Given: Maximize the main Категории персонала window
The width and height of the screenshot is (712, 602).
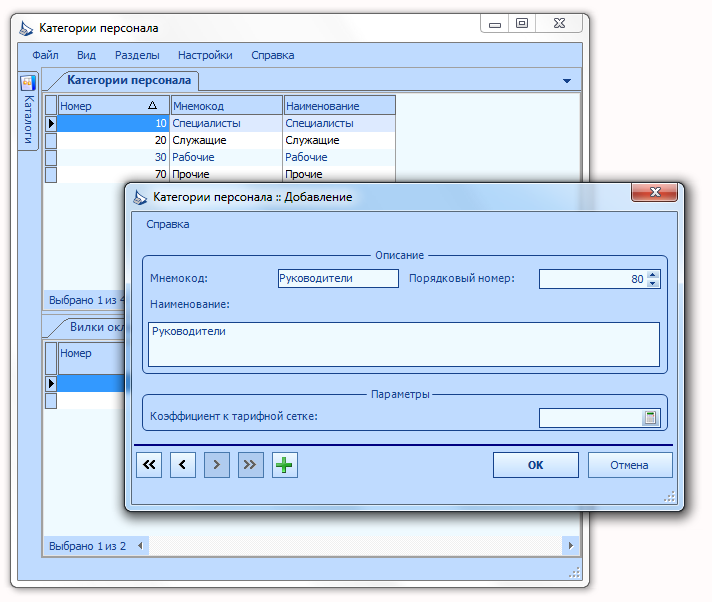Looking at the screenshot, I should click(x=522, y=24).
